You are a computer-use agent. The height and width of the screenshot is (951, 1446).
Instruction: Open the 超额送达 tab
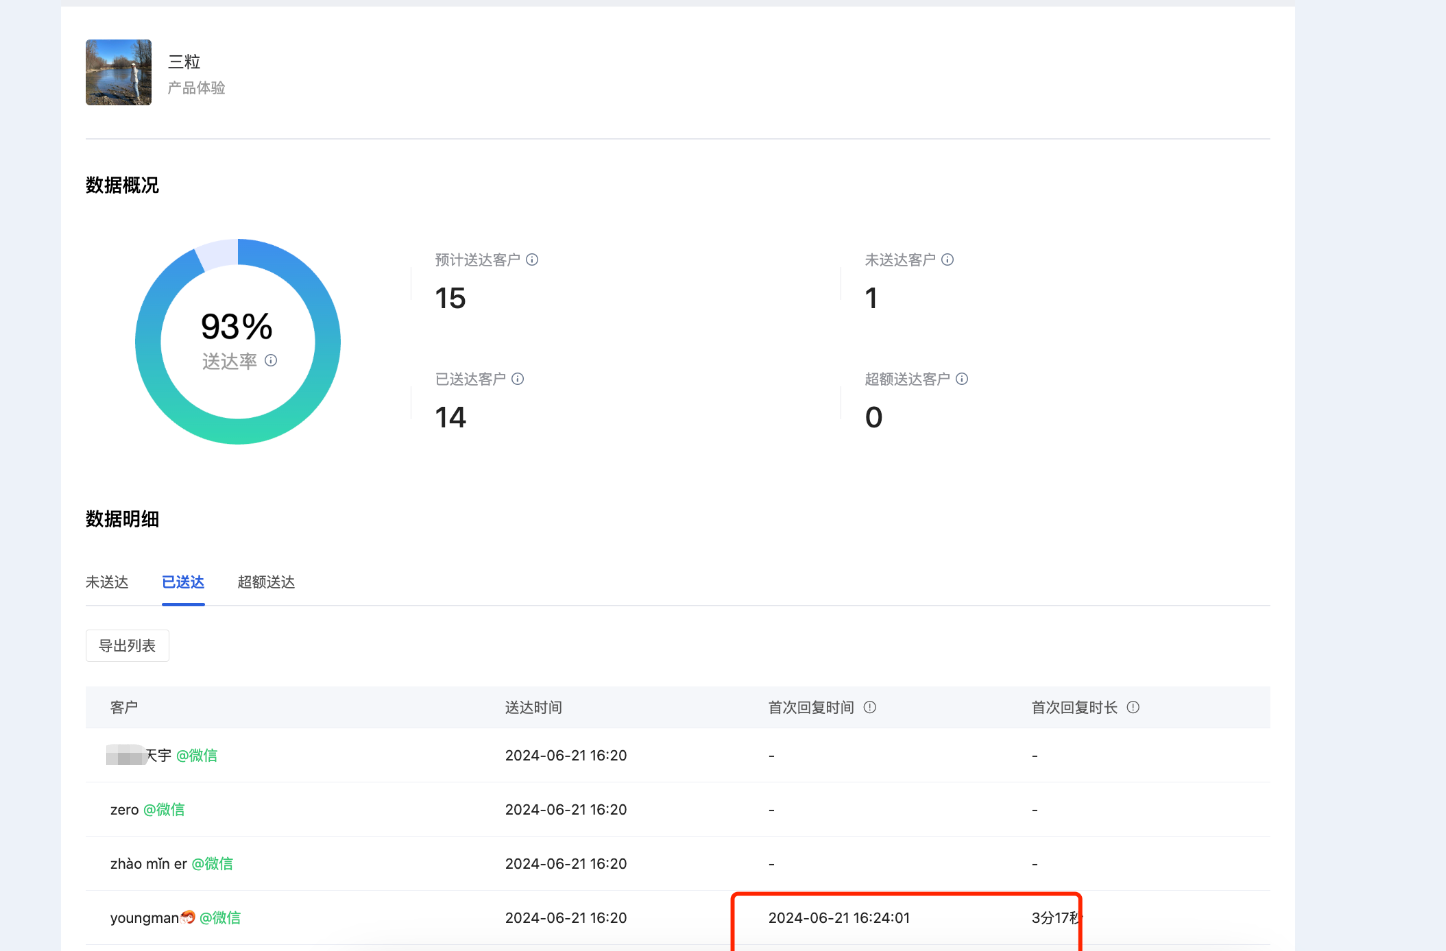pos(266,582)
